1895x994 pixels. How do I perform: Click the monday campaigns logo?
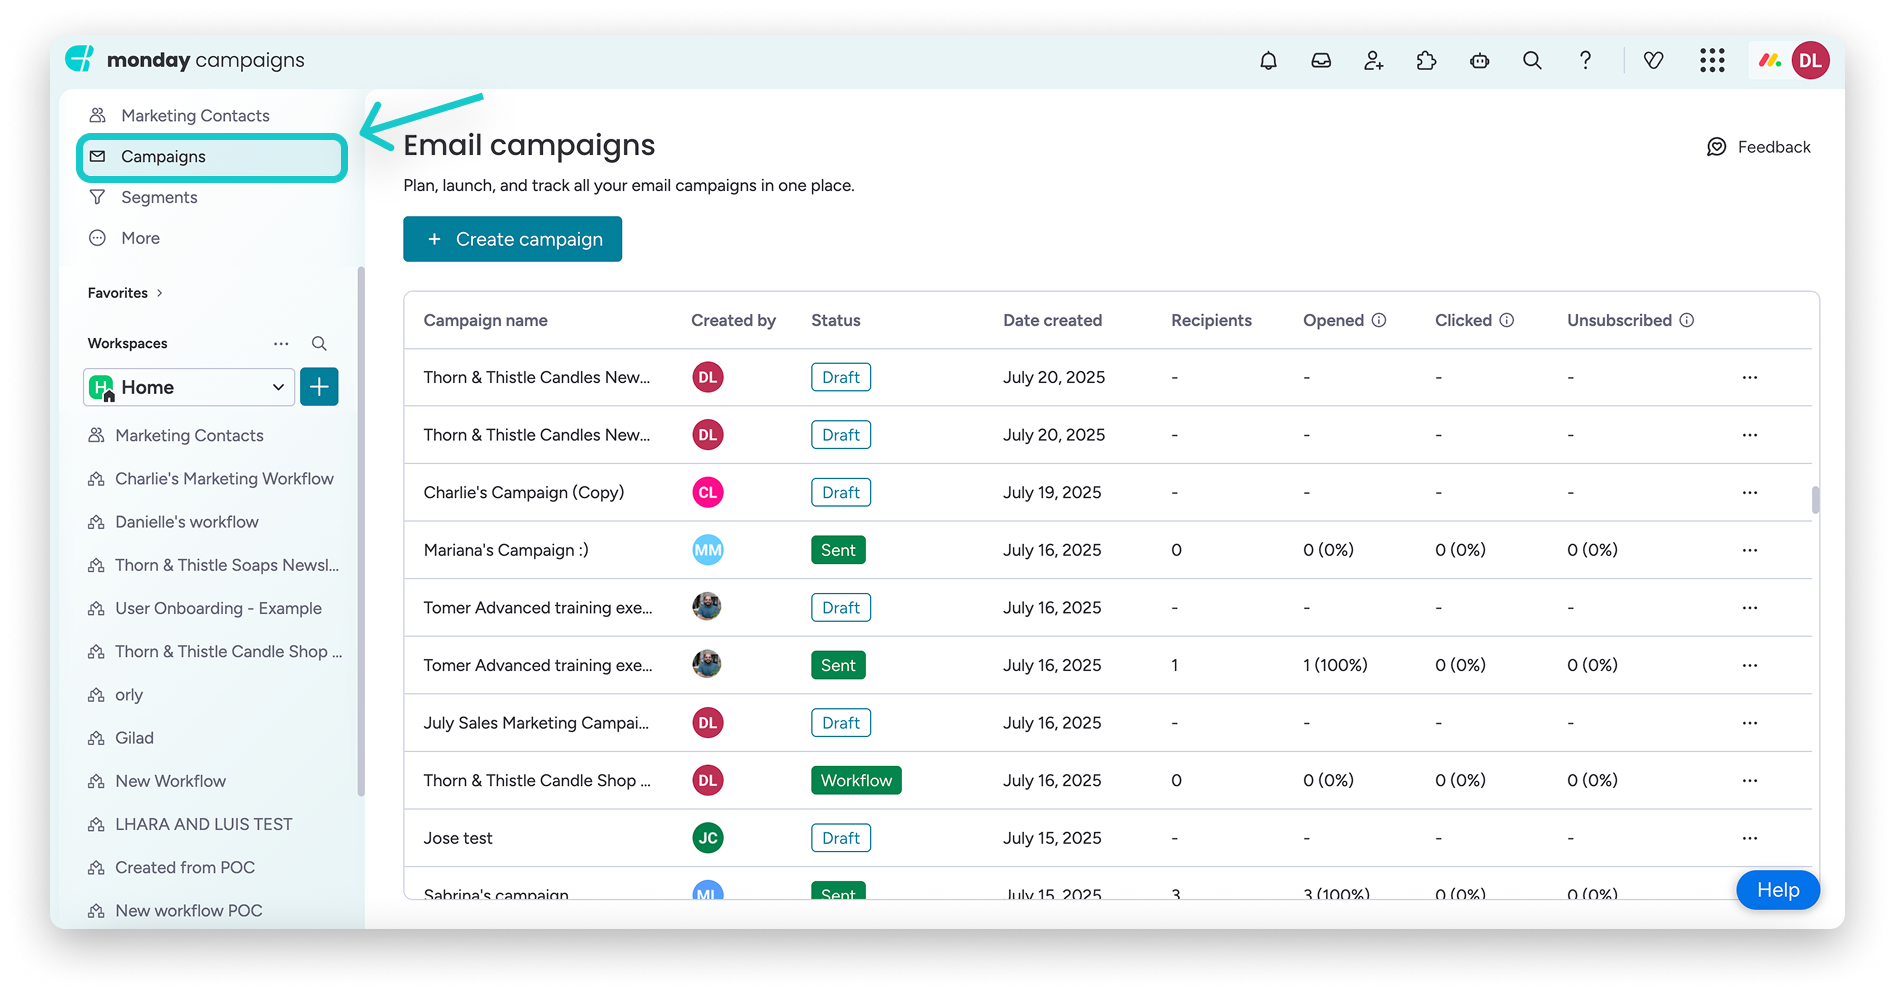(185, 60)
